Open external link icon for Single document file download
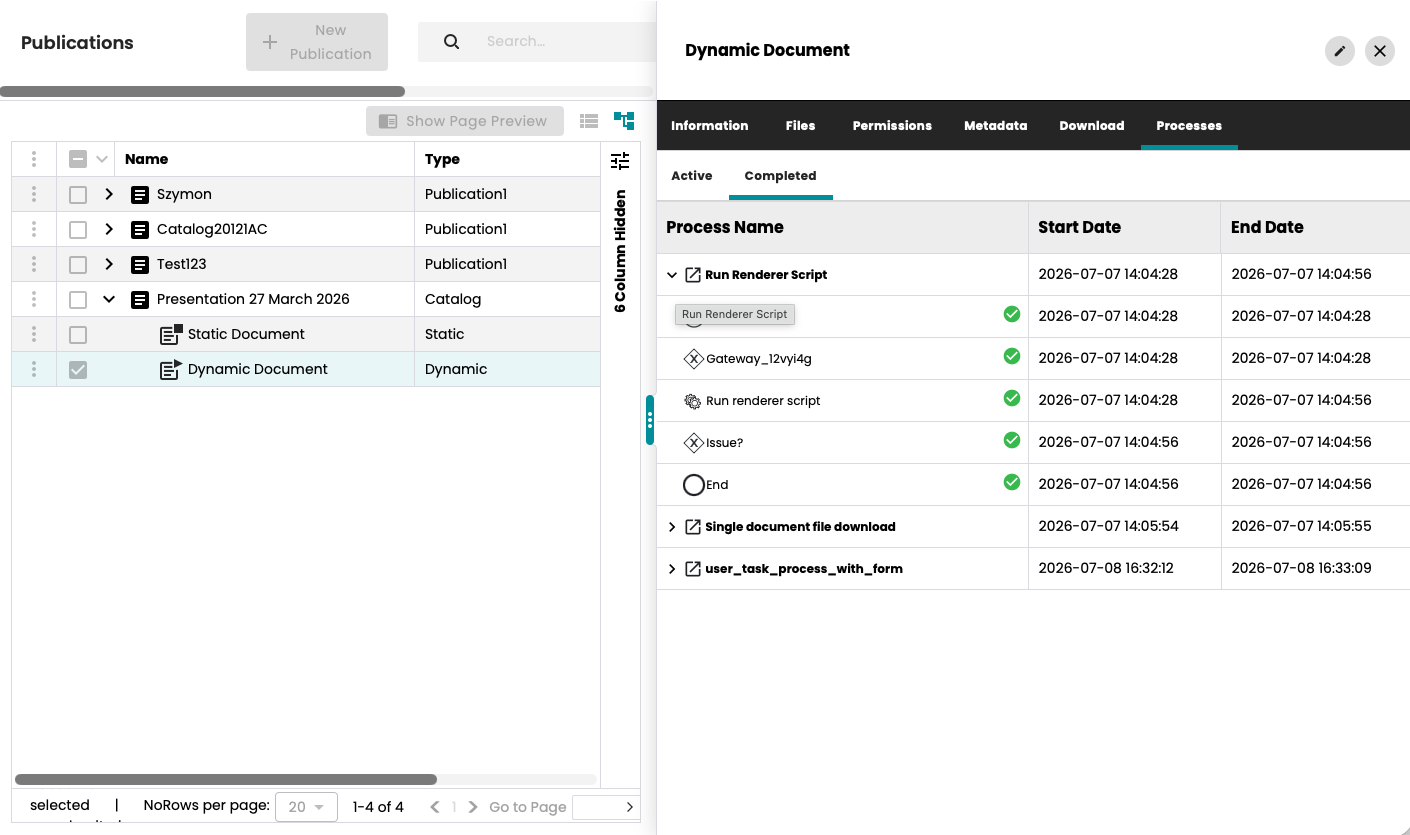Viewport: 1410px width, 835px height. (692, 527)
